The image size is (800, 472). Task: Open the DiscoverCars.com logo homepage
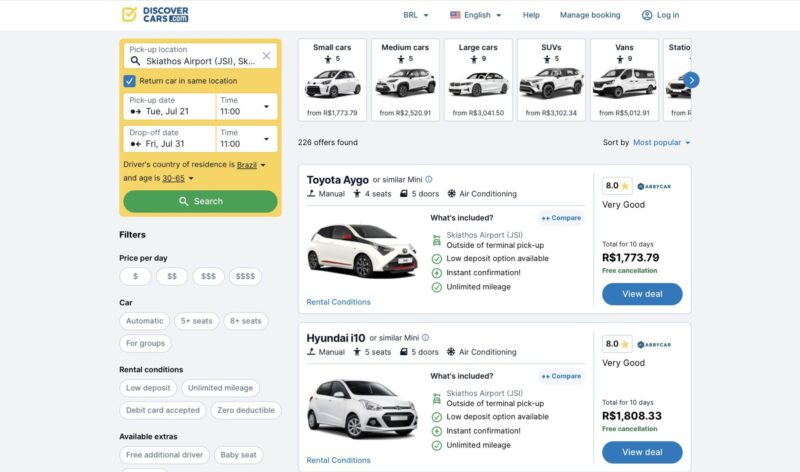pyautogui.click(x=155, y=14)
